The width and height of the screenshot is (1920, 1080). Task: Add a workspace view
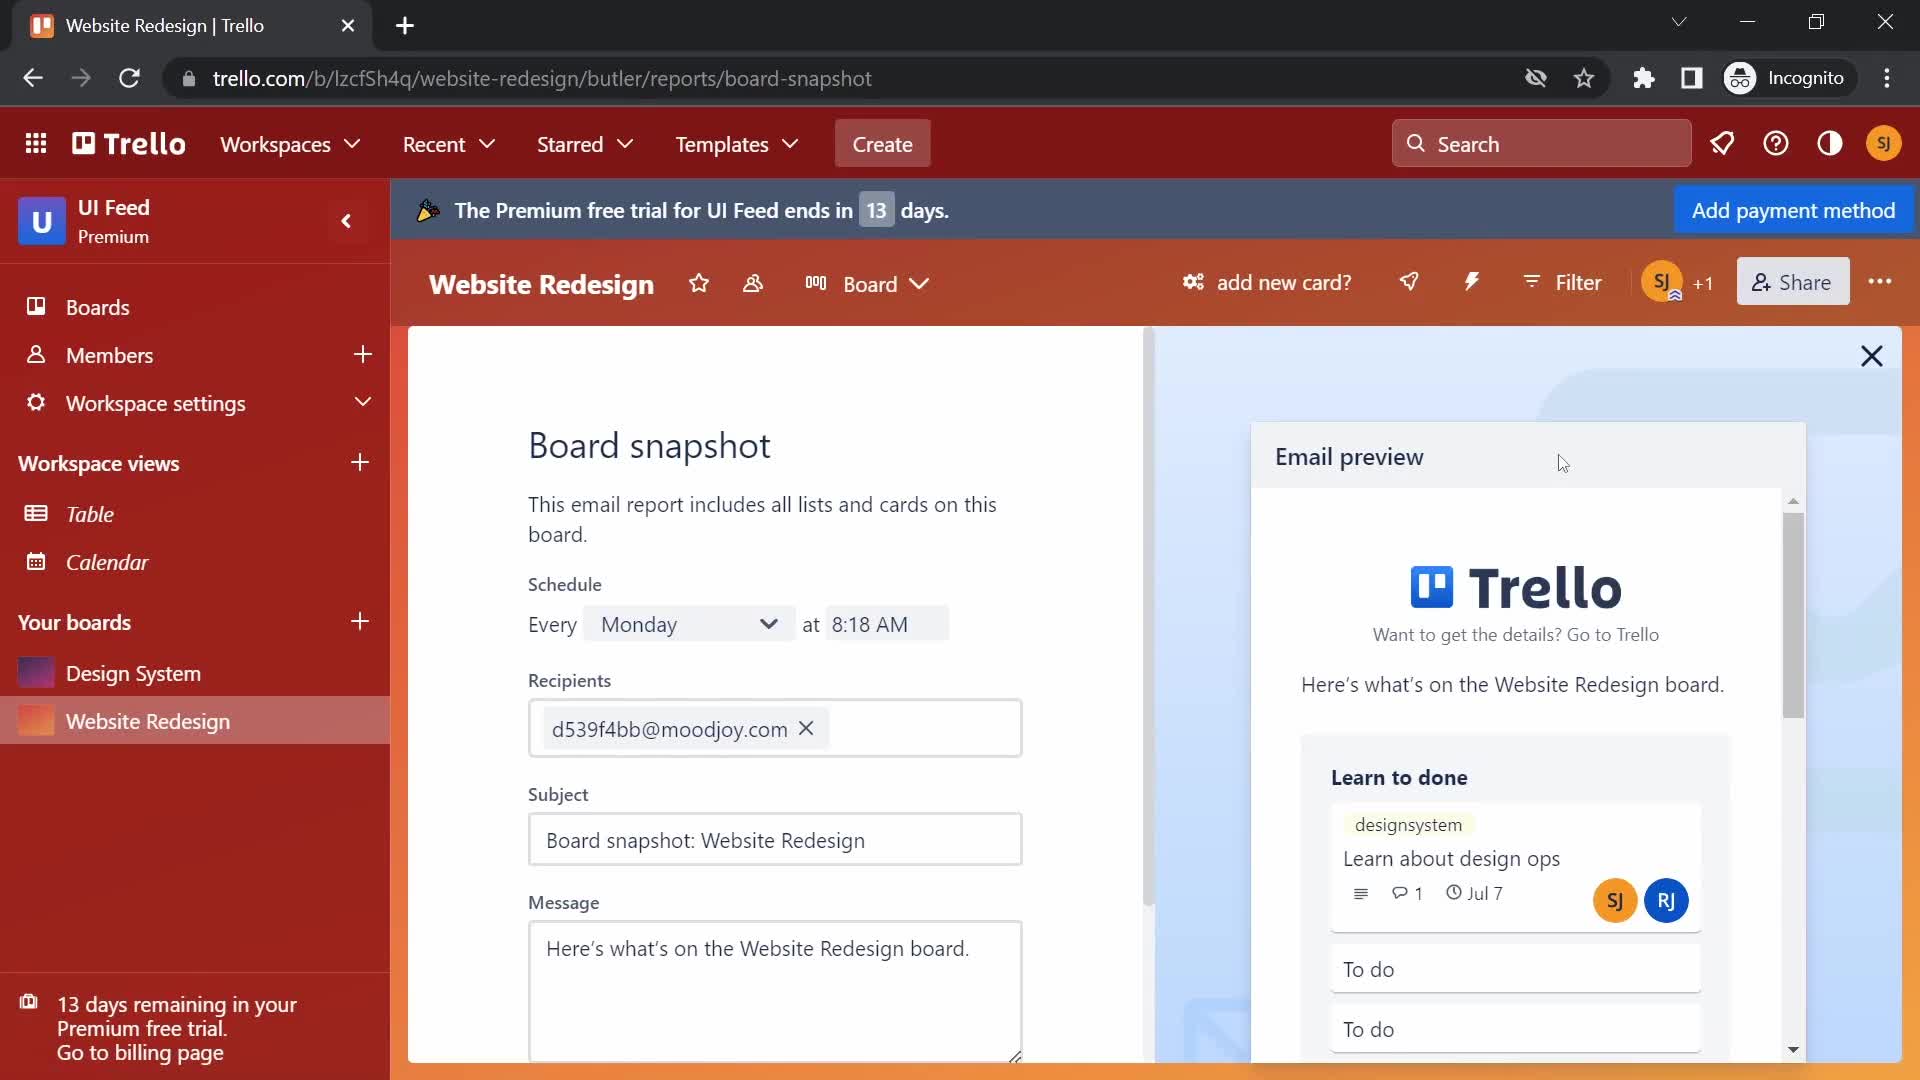point(360,463)
